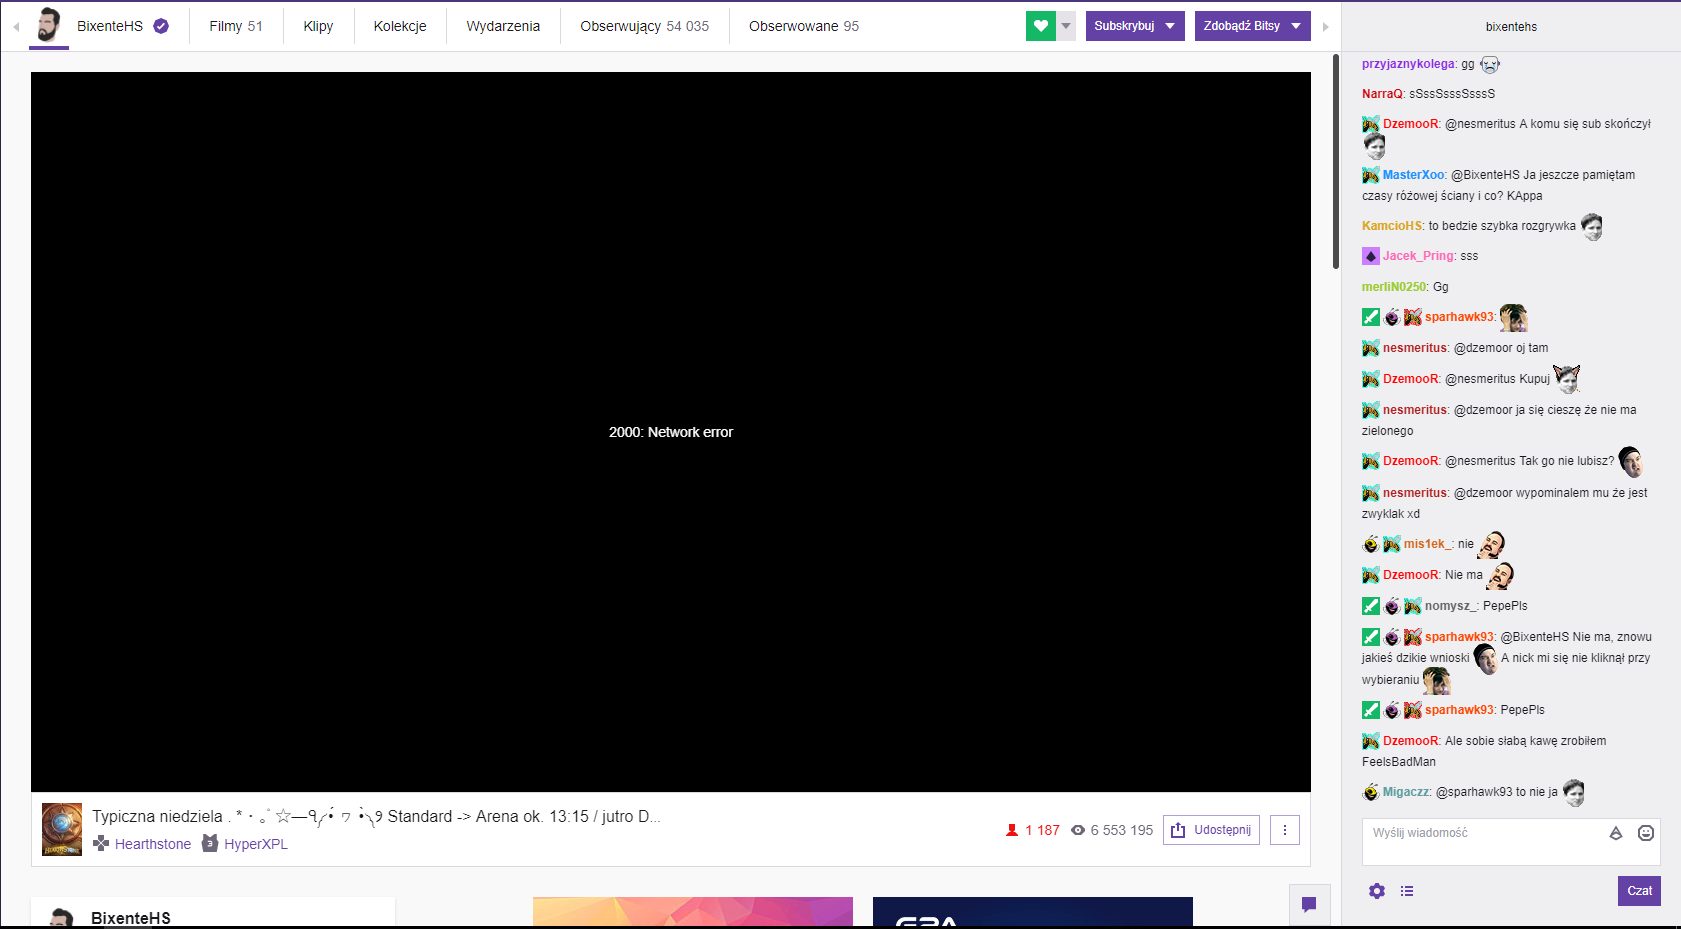
Task: Open Obserwowane 95 following list
Action: click(804, 26)
